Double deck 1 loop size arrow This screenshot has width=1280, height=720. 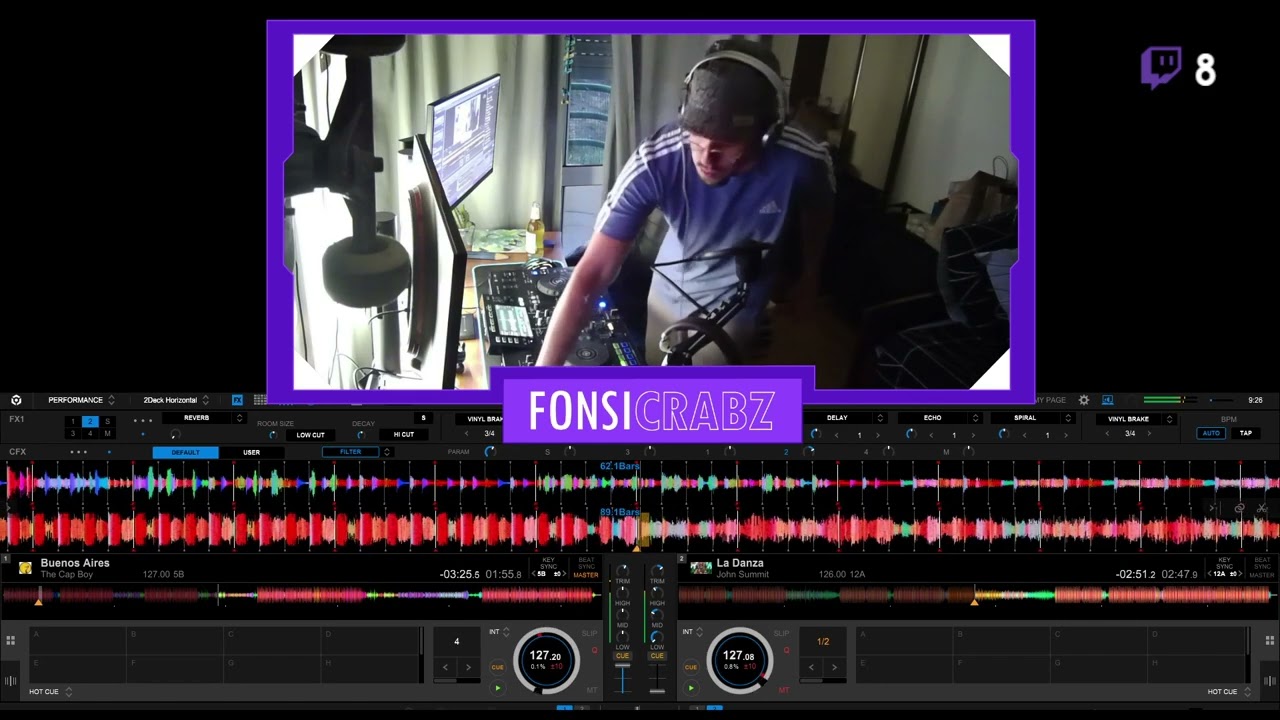(x=468, y=667)
